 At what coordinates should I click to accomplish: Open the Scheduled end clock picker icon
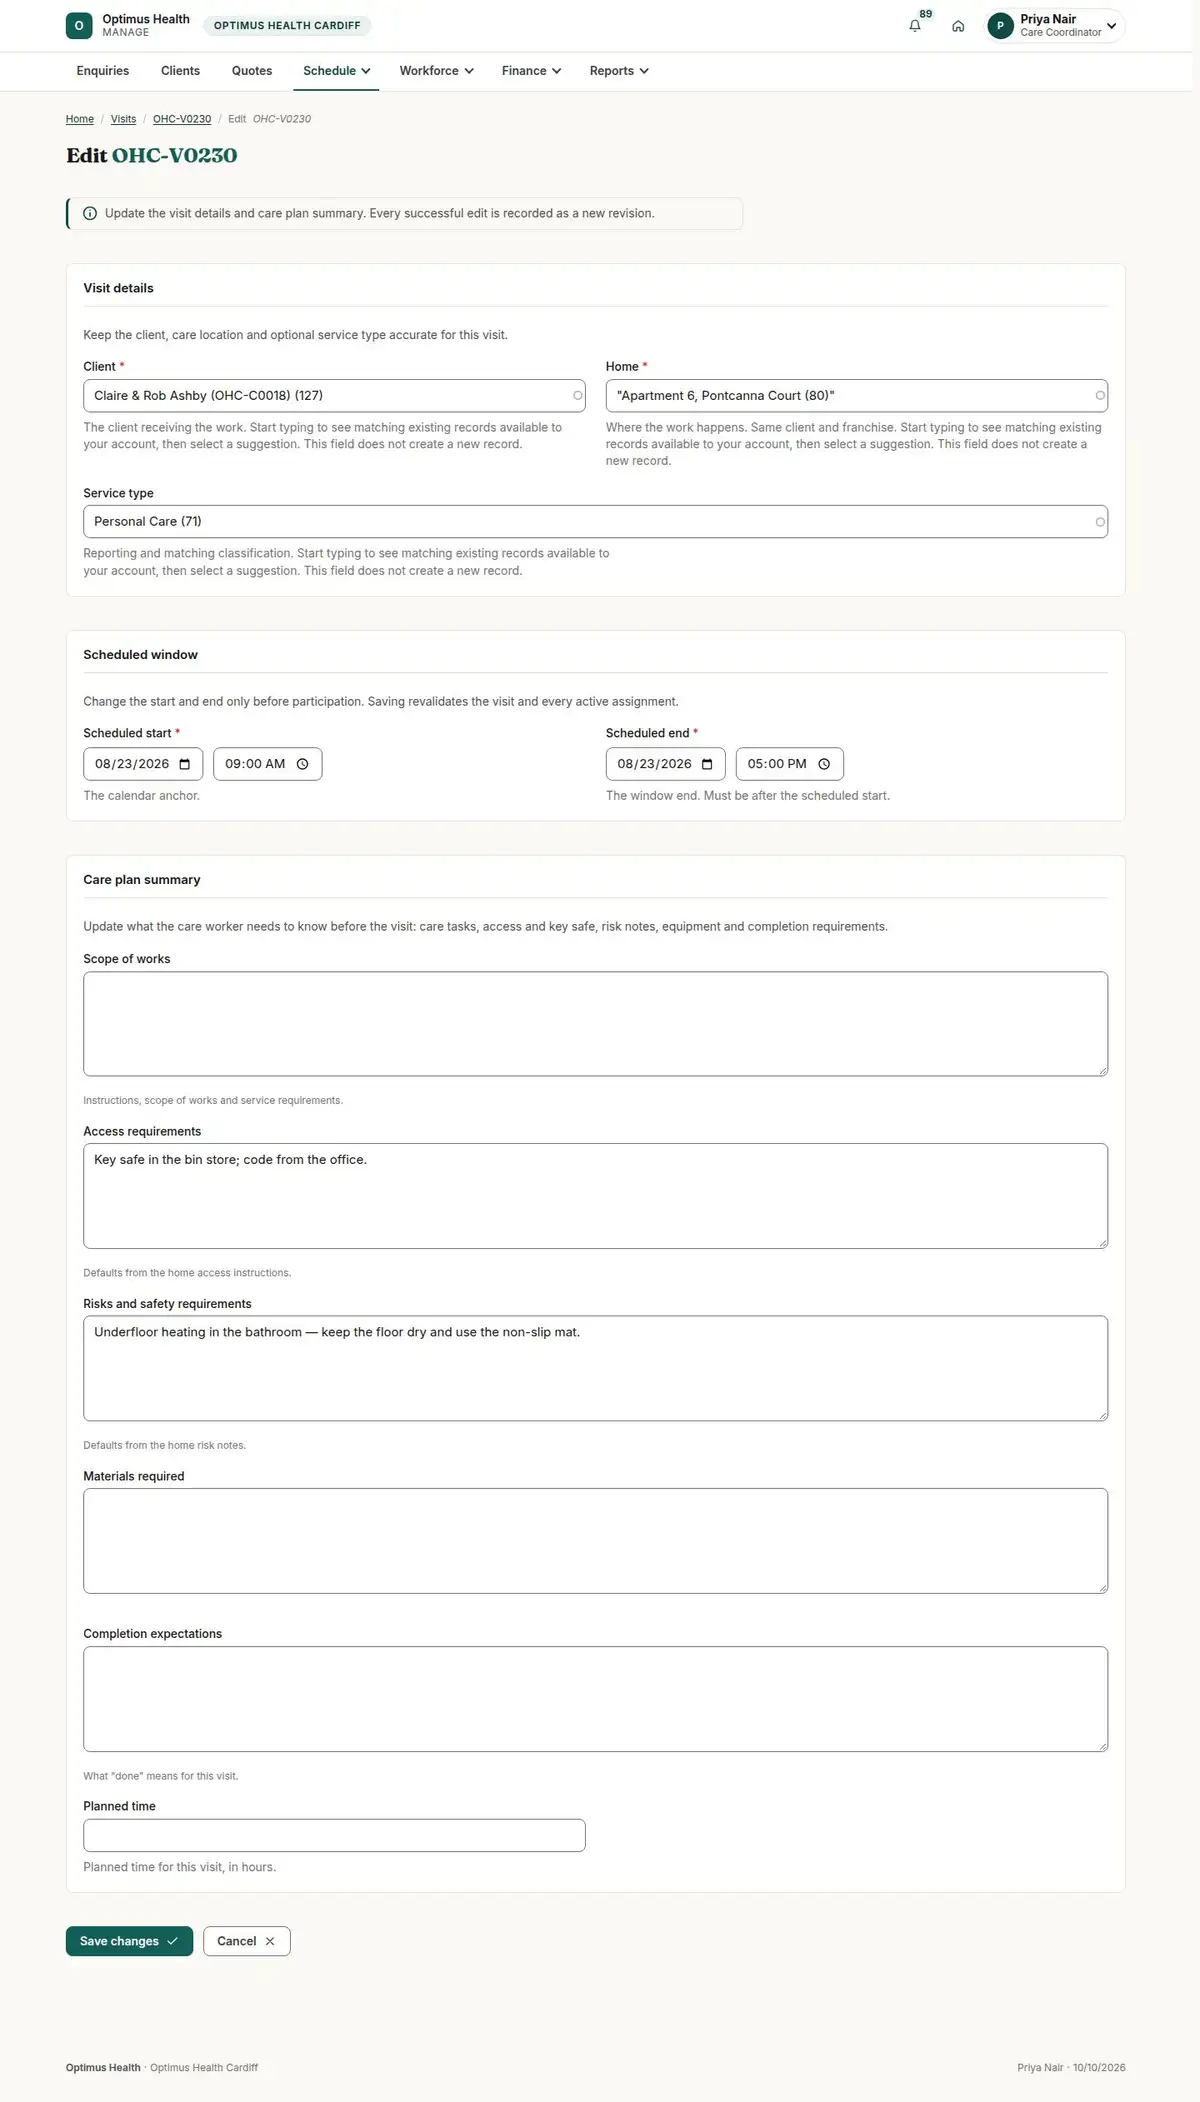824,764
